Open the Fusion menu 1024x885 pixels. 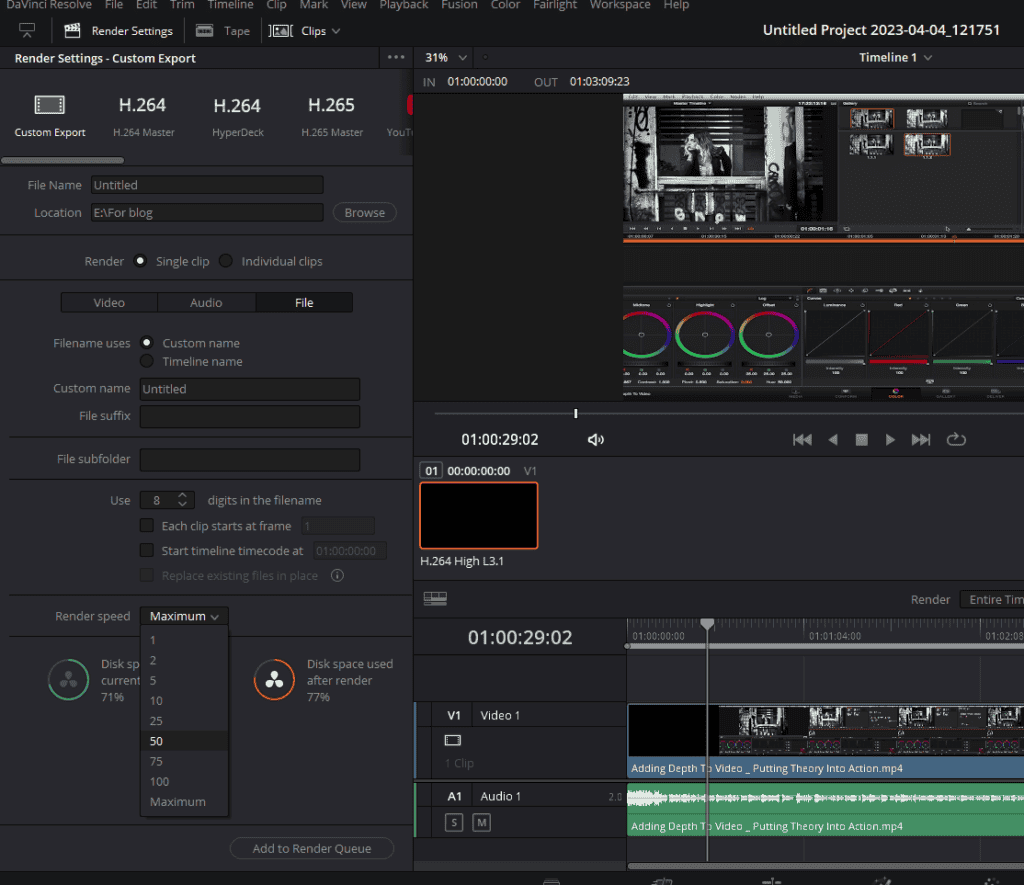click(x=459, y=5)
